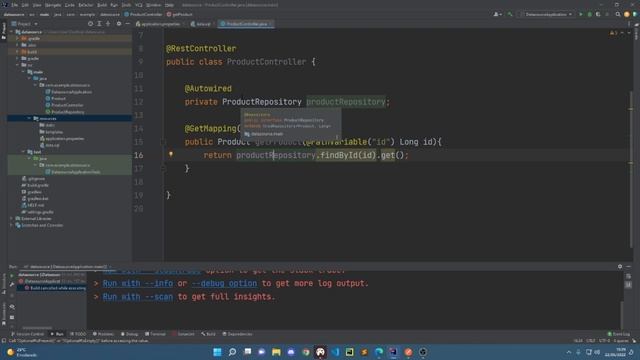Switch to ProductController.java editor tab
640x360 pixels.
246,24
